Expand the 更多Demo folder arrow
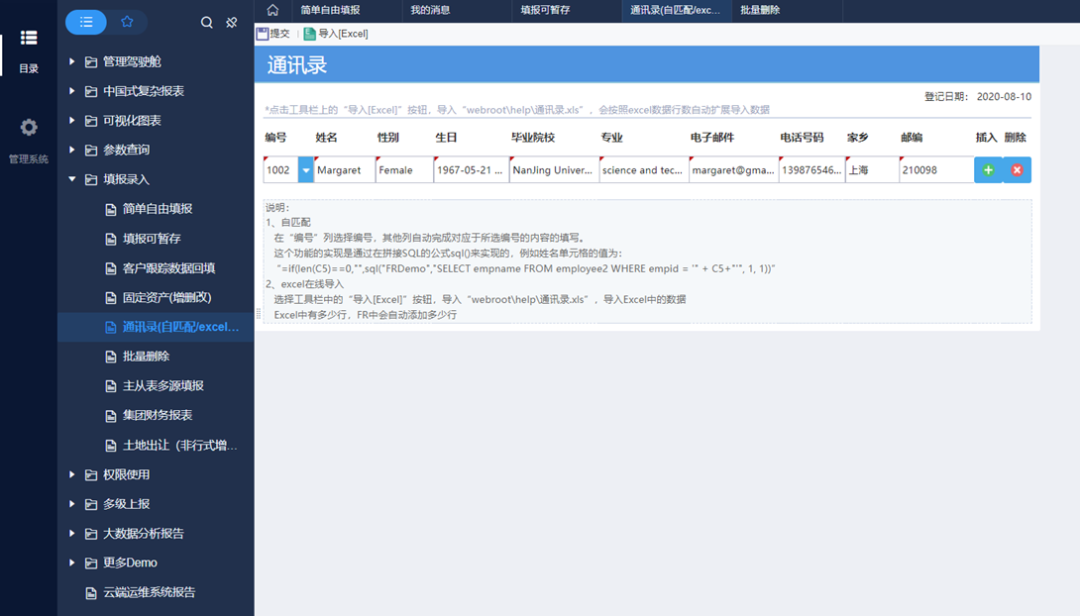This screenshot has width=1080, height=616. click(72, 563)
